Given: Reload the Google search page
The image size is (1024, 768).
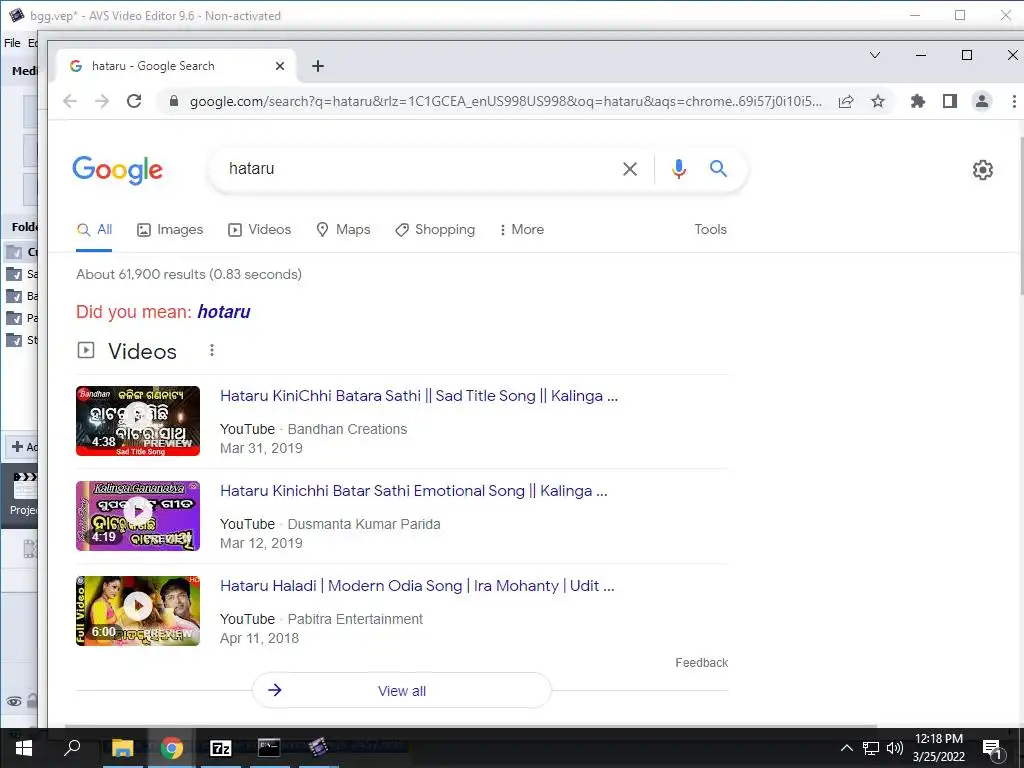Looking at the screenshot, I should point(134,101).
